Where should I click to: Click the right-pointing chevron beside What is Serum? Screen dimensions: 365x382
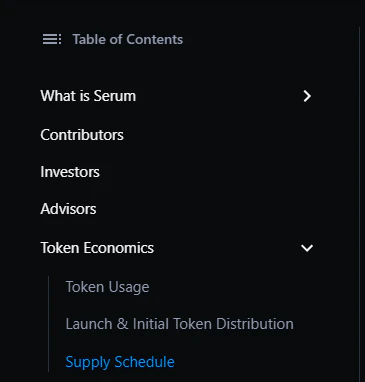pos(307,96)
